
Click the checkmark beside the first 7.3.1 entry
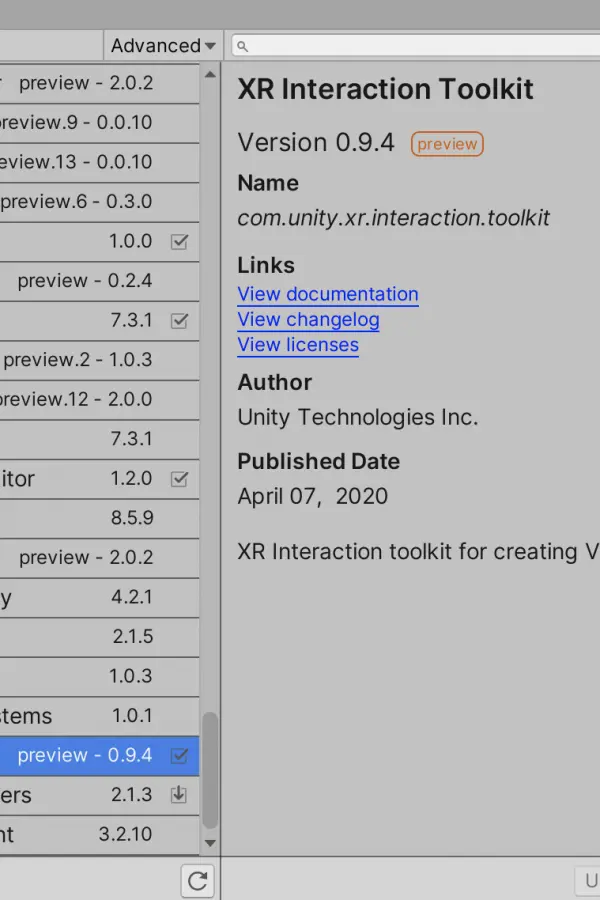(x=179, y=321)
